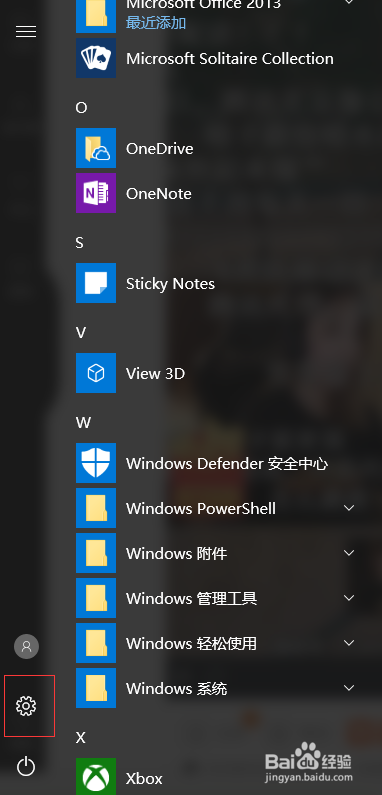Click the purple OneNote icon
The width and height of the screenshot is (382, 795).
(96, 193)
